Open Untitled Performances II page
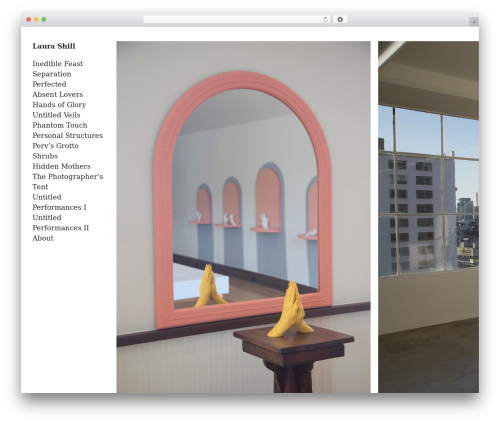This screenshot has height=423, width=500. (x=61, y=223)
